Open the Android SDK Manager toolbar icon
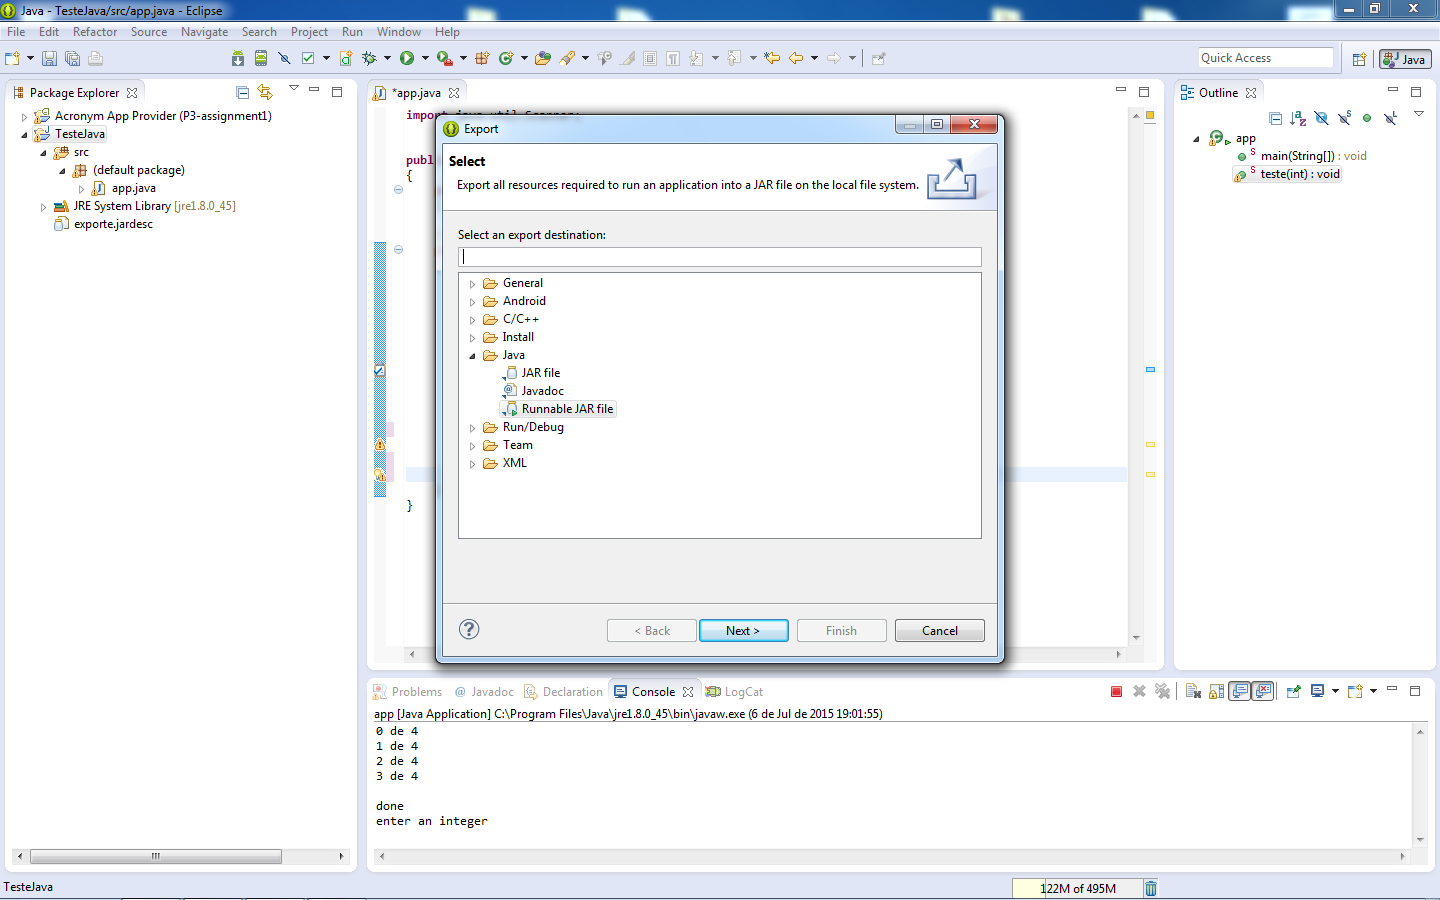The height and width of the screenshot is (900, 1440). click(238, 59)
